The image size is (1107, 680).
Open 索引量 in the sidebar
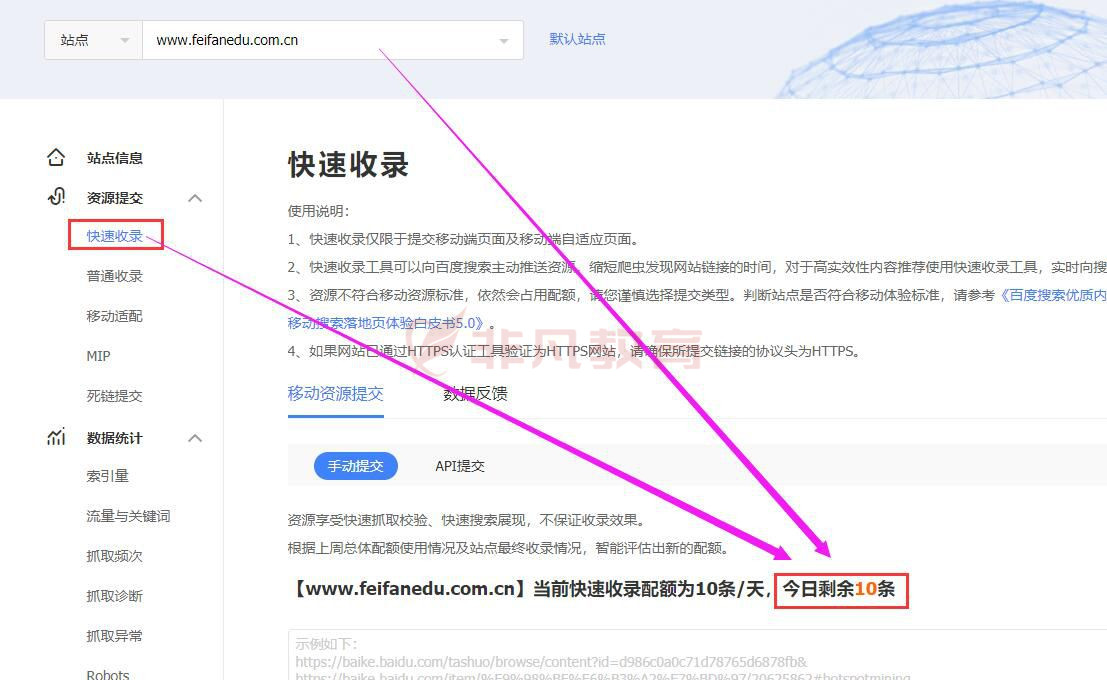click(107, 476)
